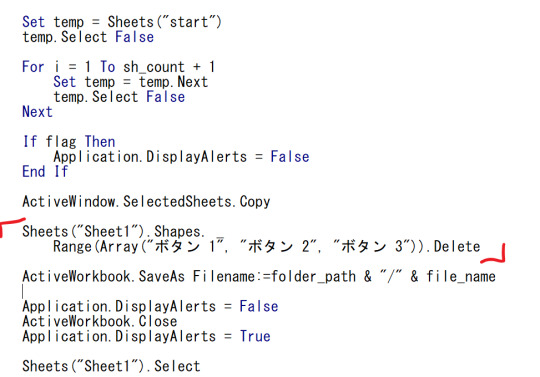Click the ActiveWorkbook.SaveAs Filename line
The image size is (540, 377).
259,276
